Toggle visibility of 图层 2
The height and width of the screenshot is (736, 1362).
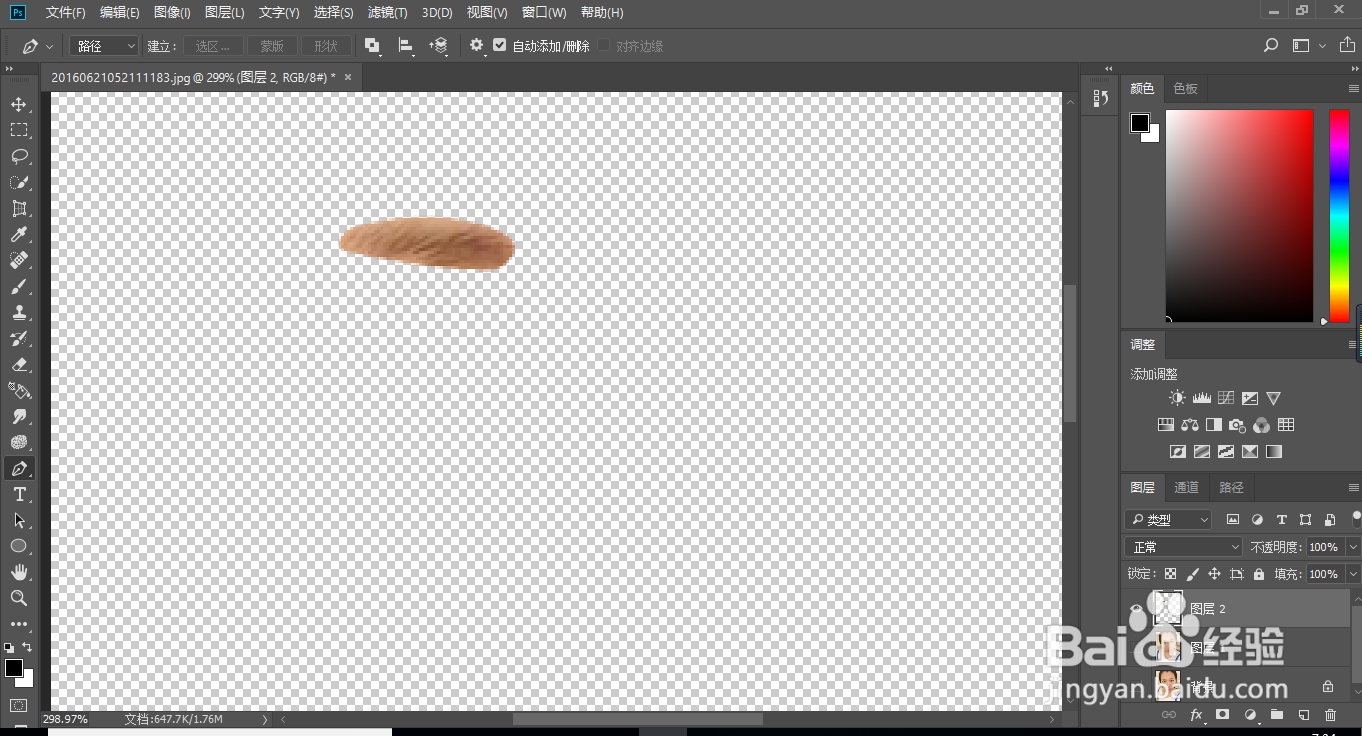(1135, 608)
